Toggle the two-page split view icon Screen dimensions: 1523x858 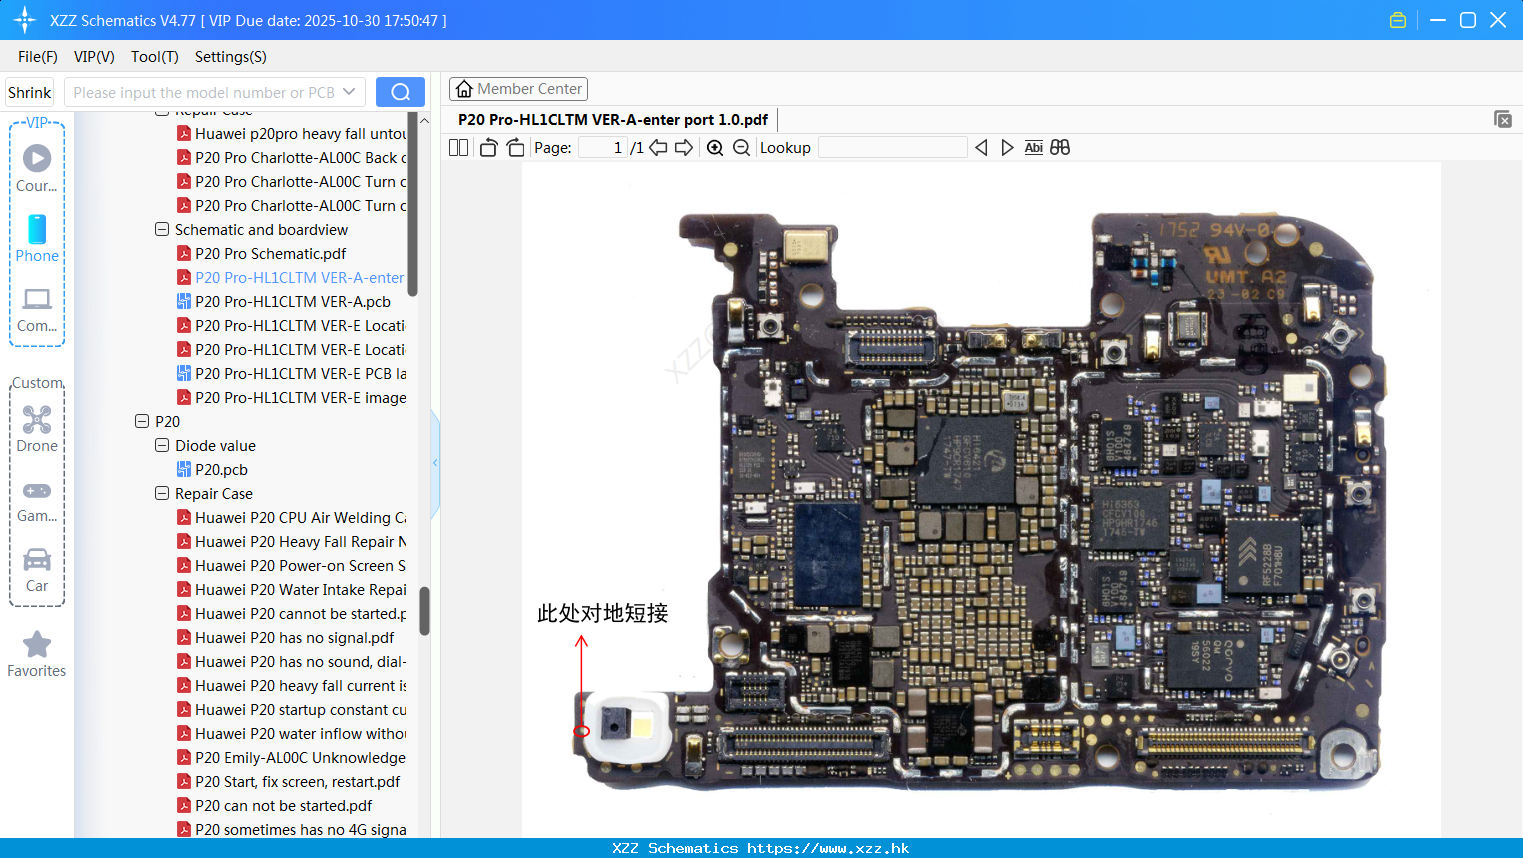tap(458, 148)
